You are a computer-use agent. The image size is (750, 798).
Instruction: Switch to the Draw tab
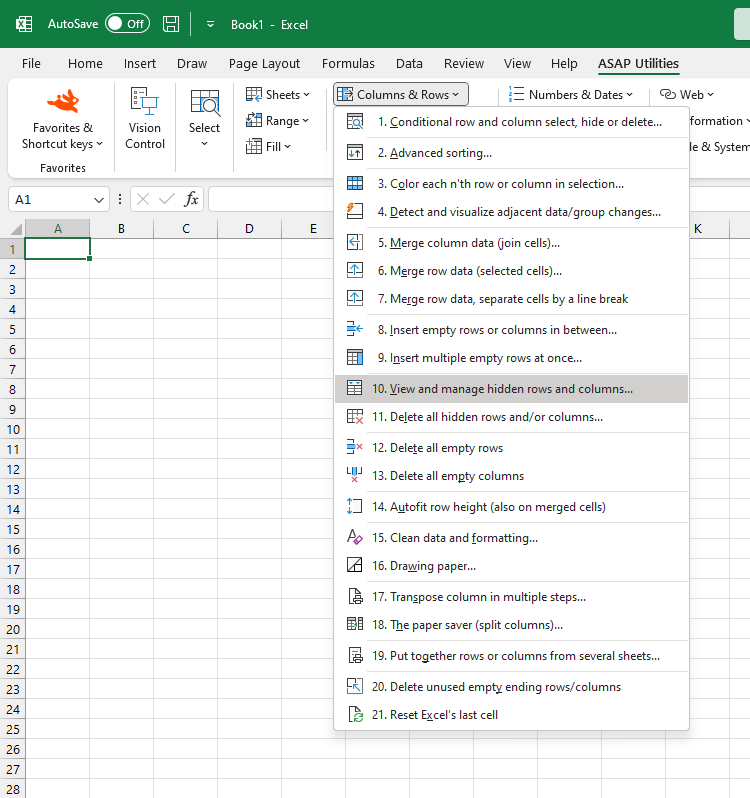pos(192,64)
